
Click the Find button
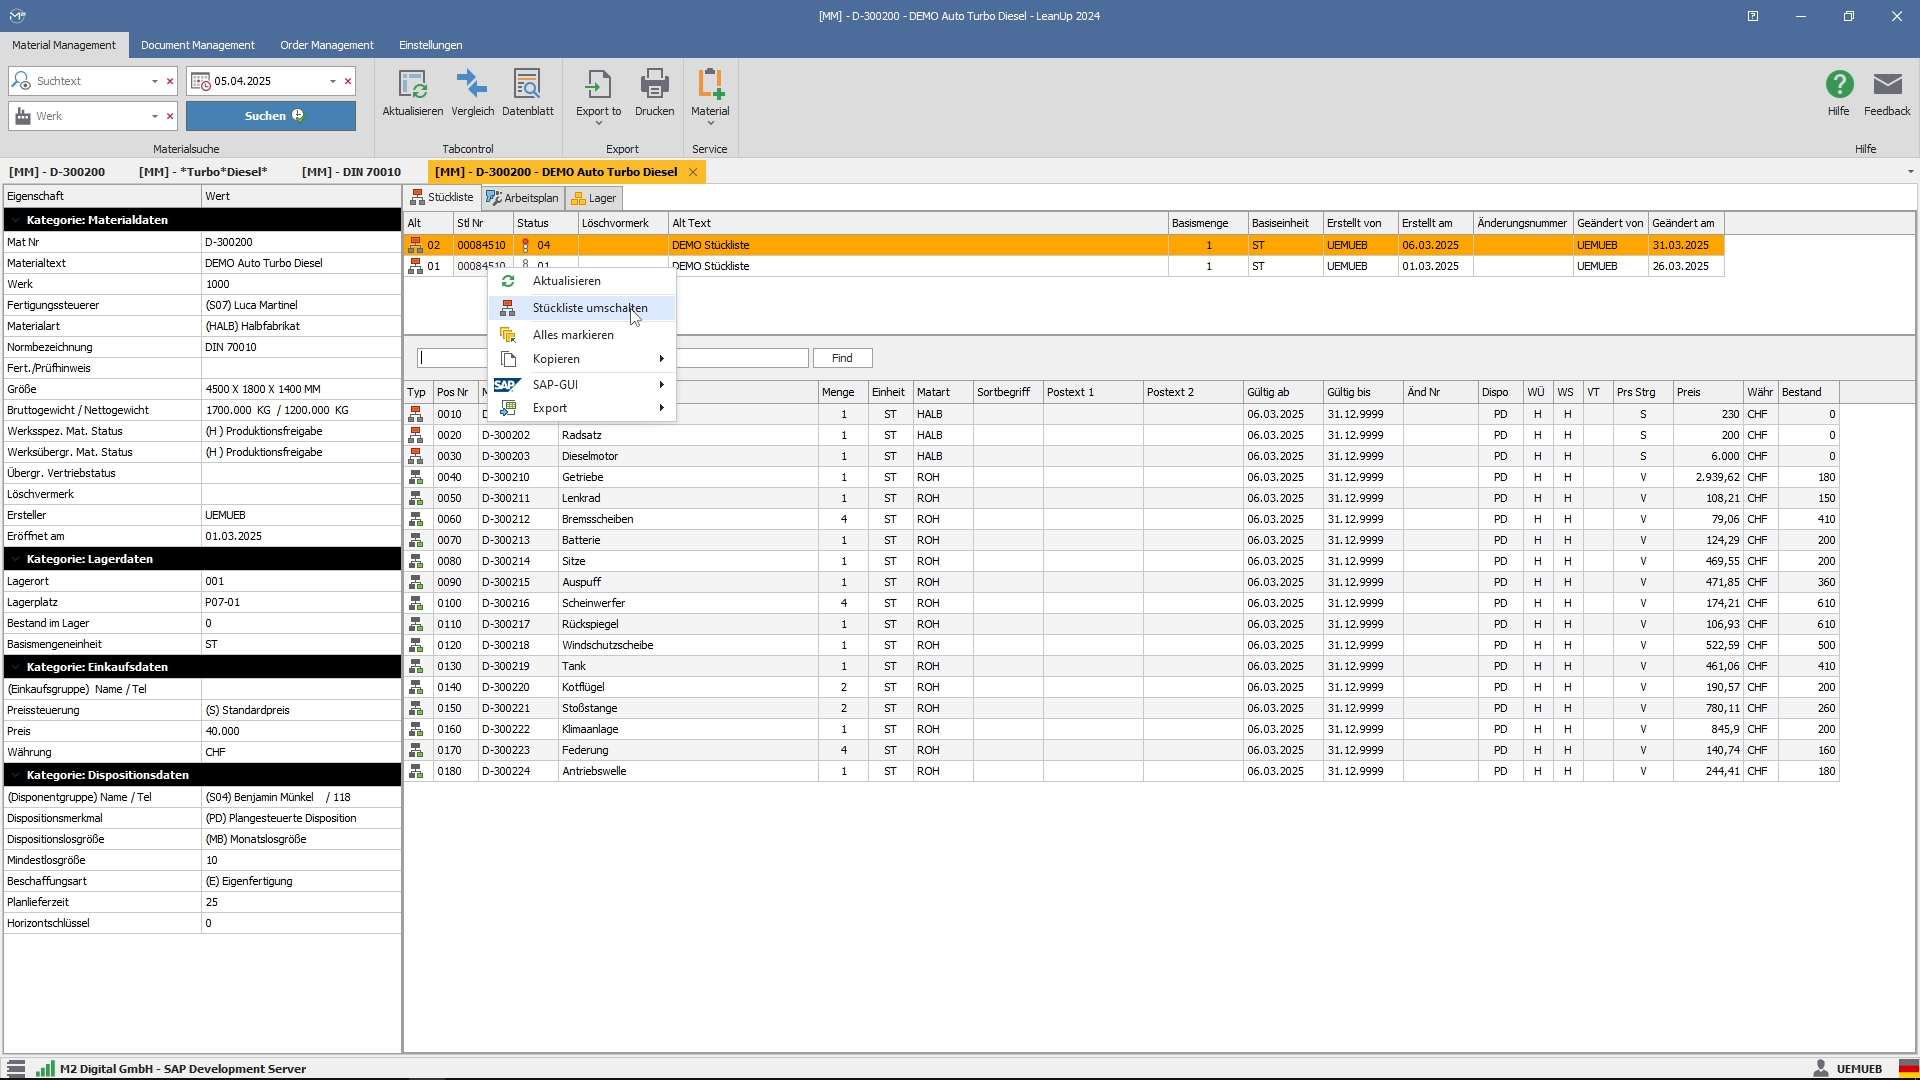(842, 358)
